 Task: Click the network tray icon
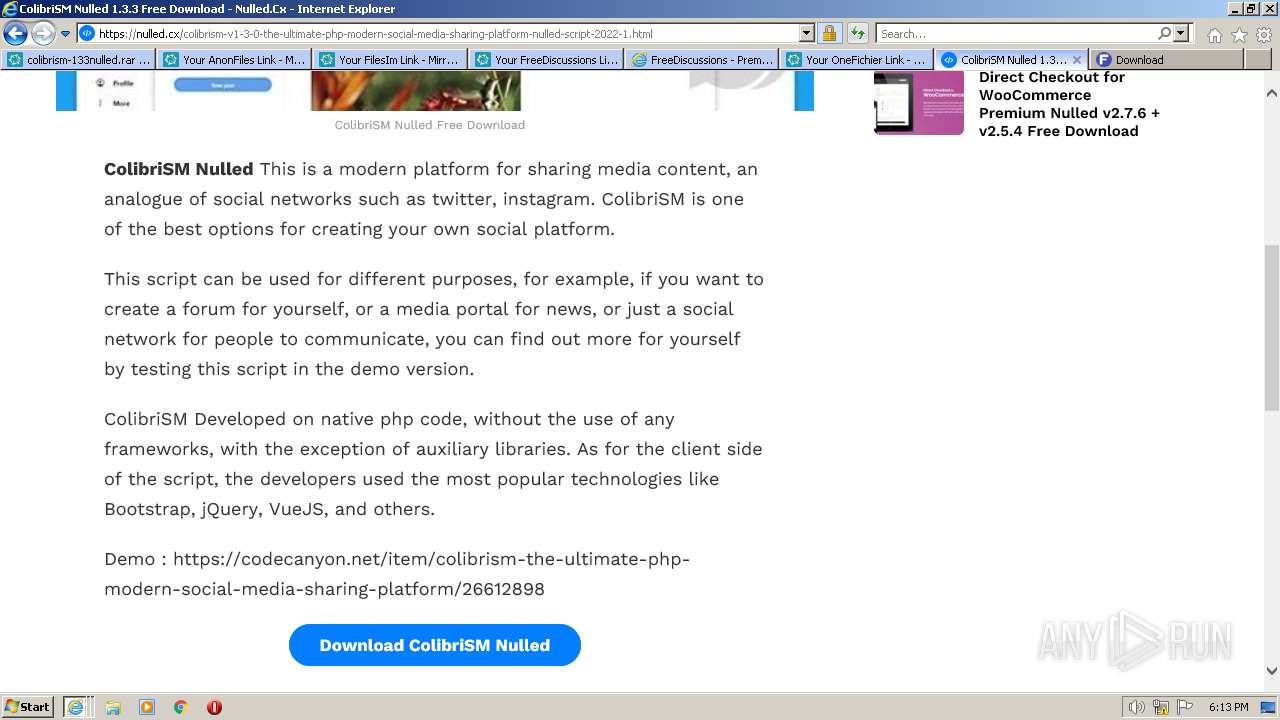point(1160,707)
